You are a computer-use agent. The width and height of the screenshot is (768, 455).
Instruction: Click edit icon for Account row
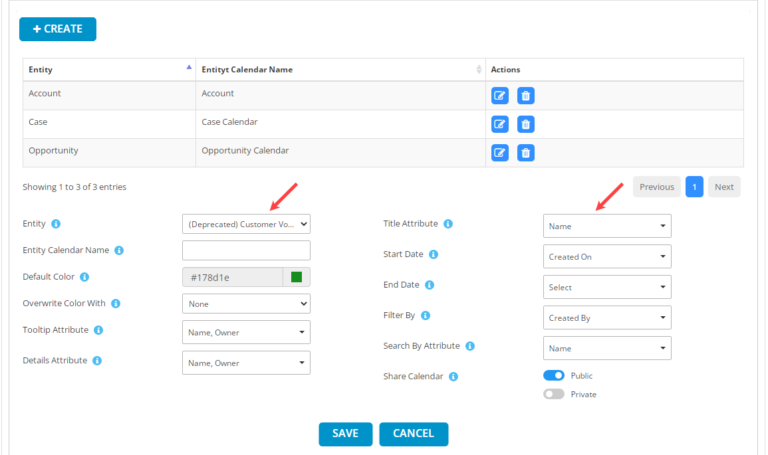point(500,96)
